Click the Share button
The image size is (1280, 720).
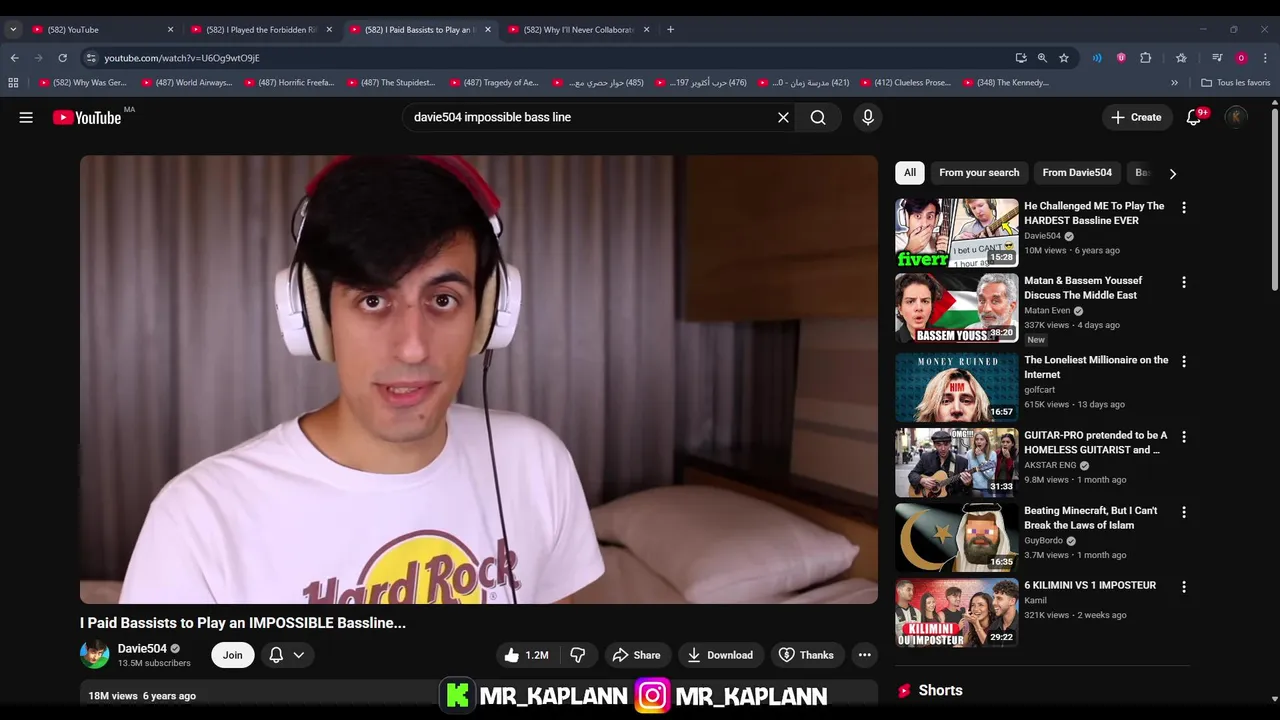point(636,655)
